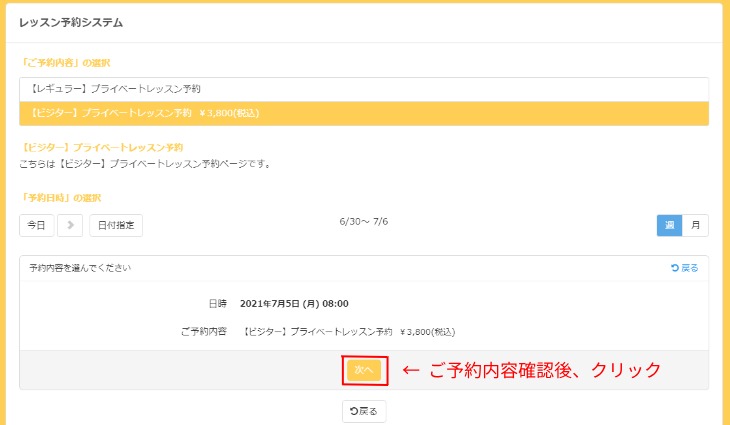Screen dimensions: 730x425
Task: Click the 戻る link with undo icon at panel top right
Action: click(685, 268)
